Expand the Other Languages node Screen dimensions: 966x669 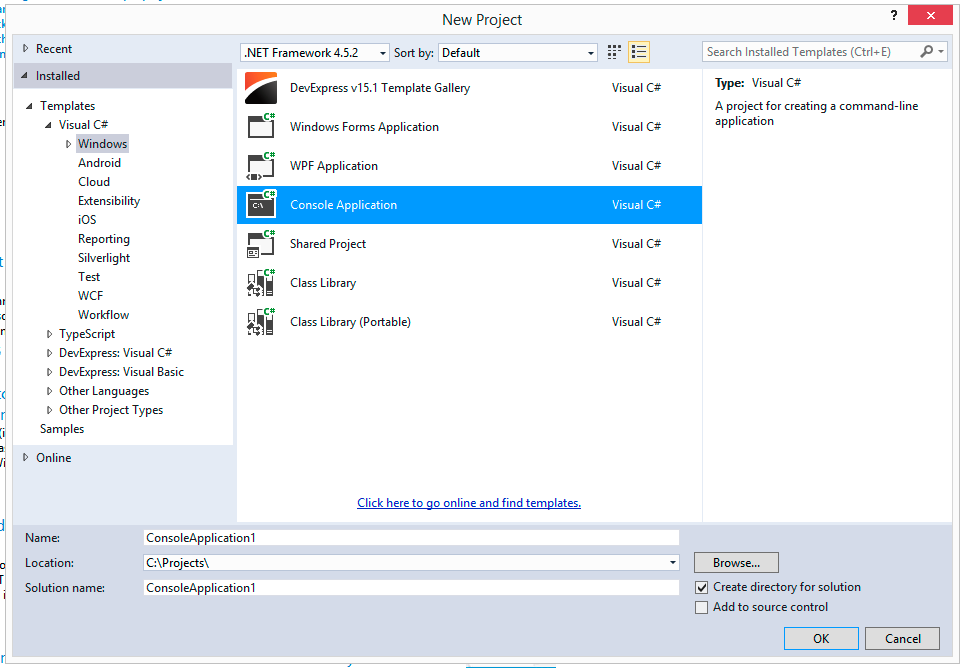[x=49, y=390]
